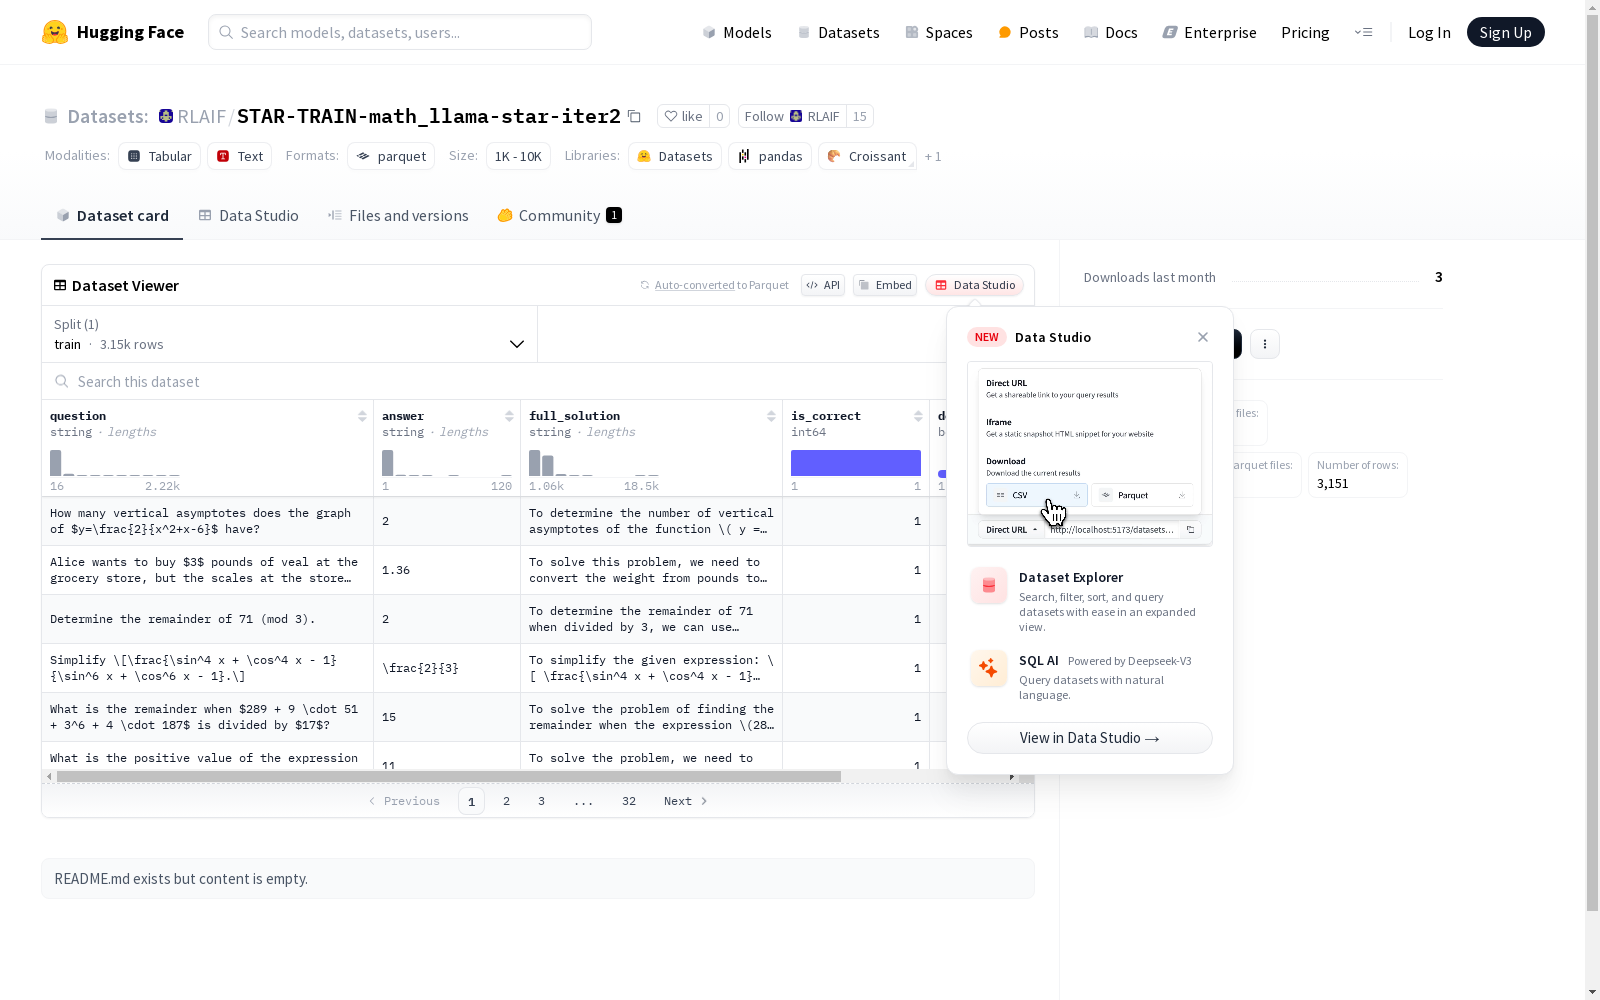The image size is (1600, 1000).
Task: Click the RLAIF organization avatar icon
Action: pyautogui.click(x=166, y=116)
